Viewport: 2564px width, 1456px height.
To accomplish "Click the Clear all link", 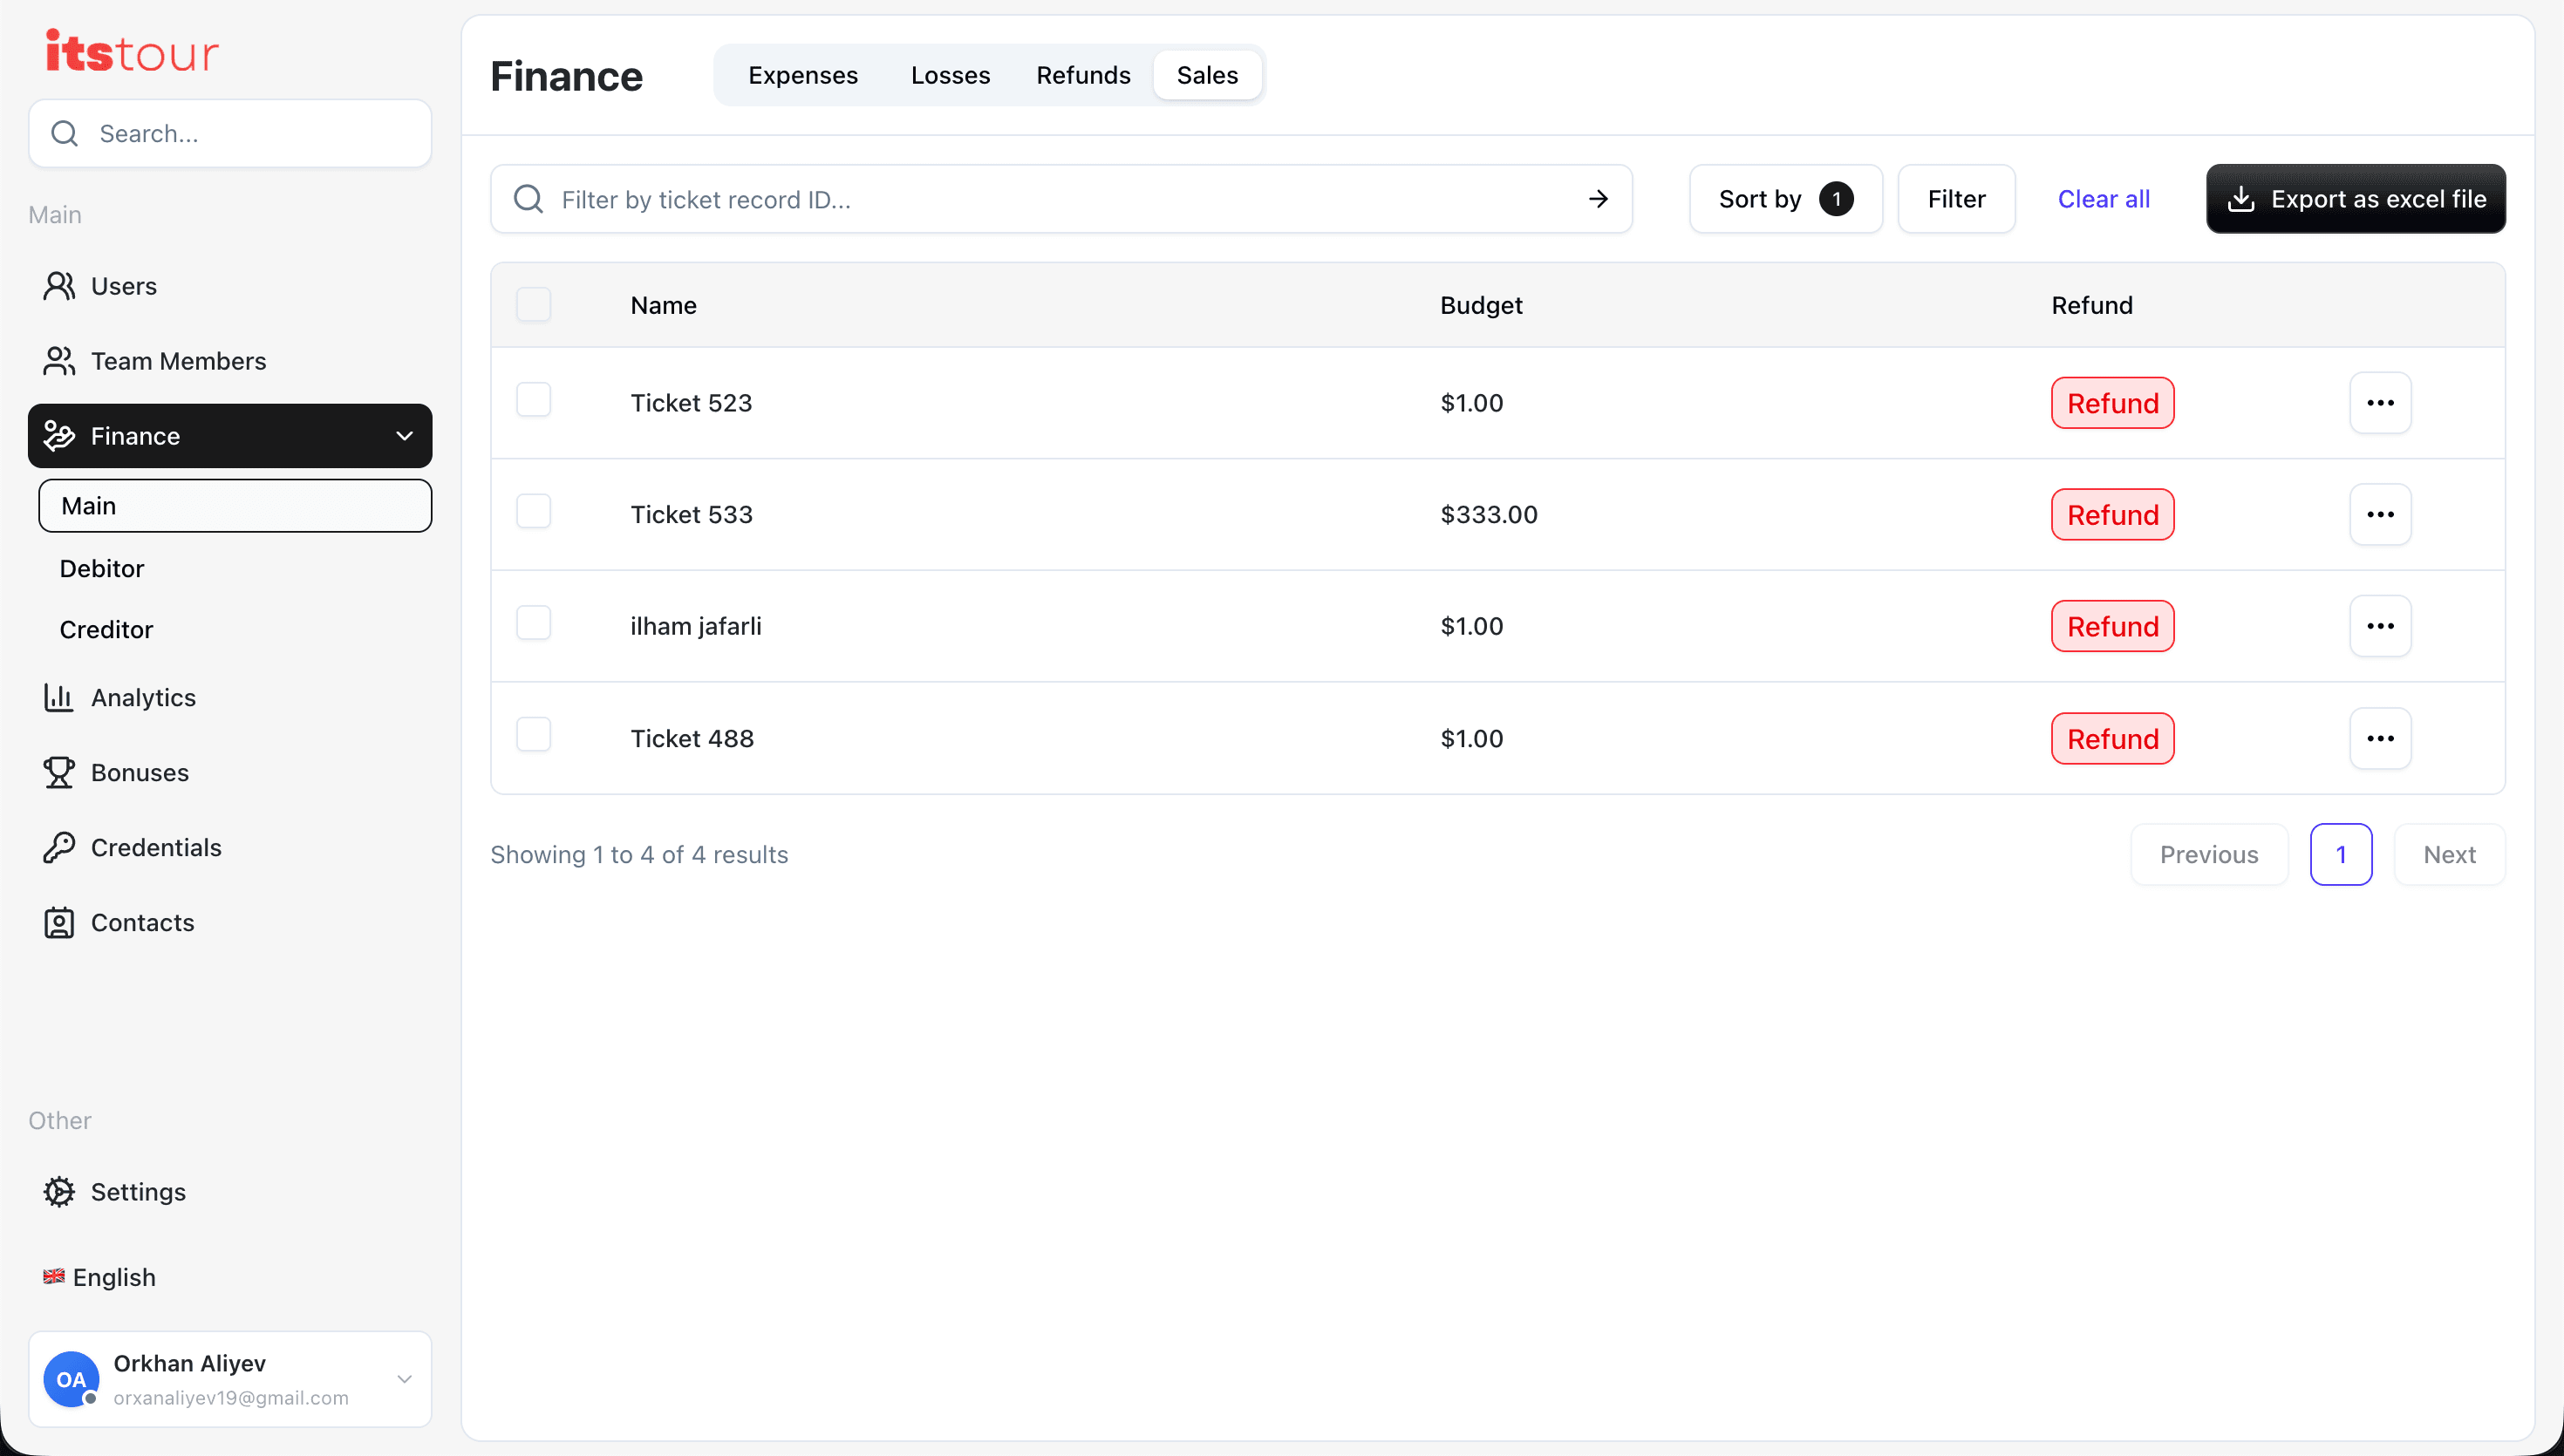I will point(2103,199).
